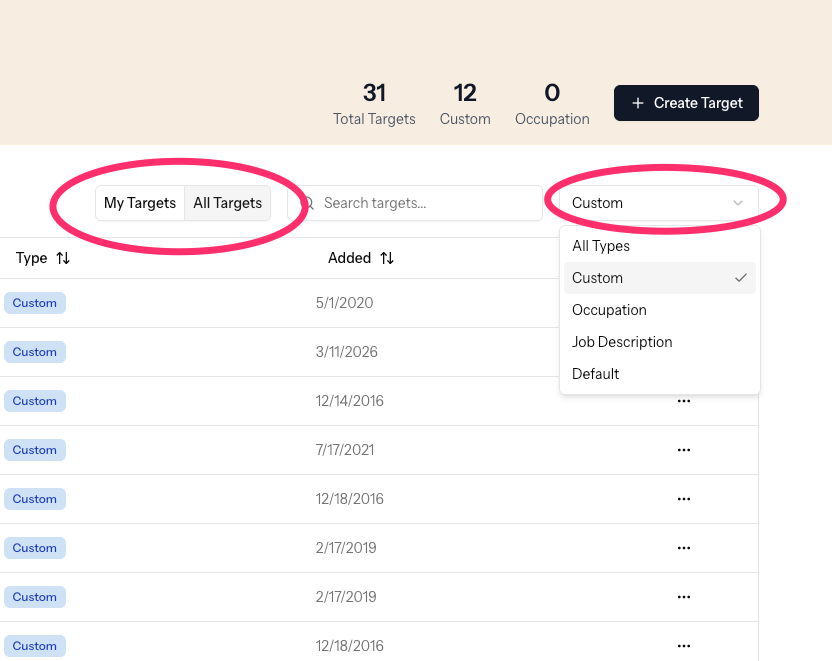This screenshot has height=661, width=832.
Task: Click the search magnifier icon
Action: point(308,203)
